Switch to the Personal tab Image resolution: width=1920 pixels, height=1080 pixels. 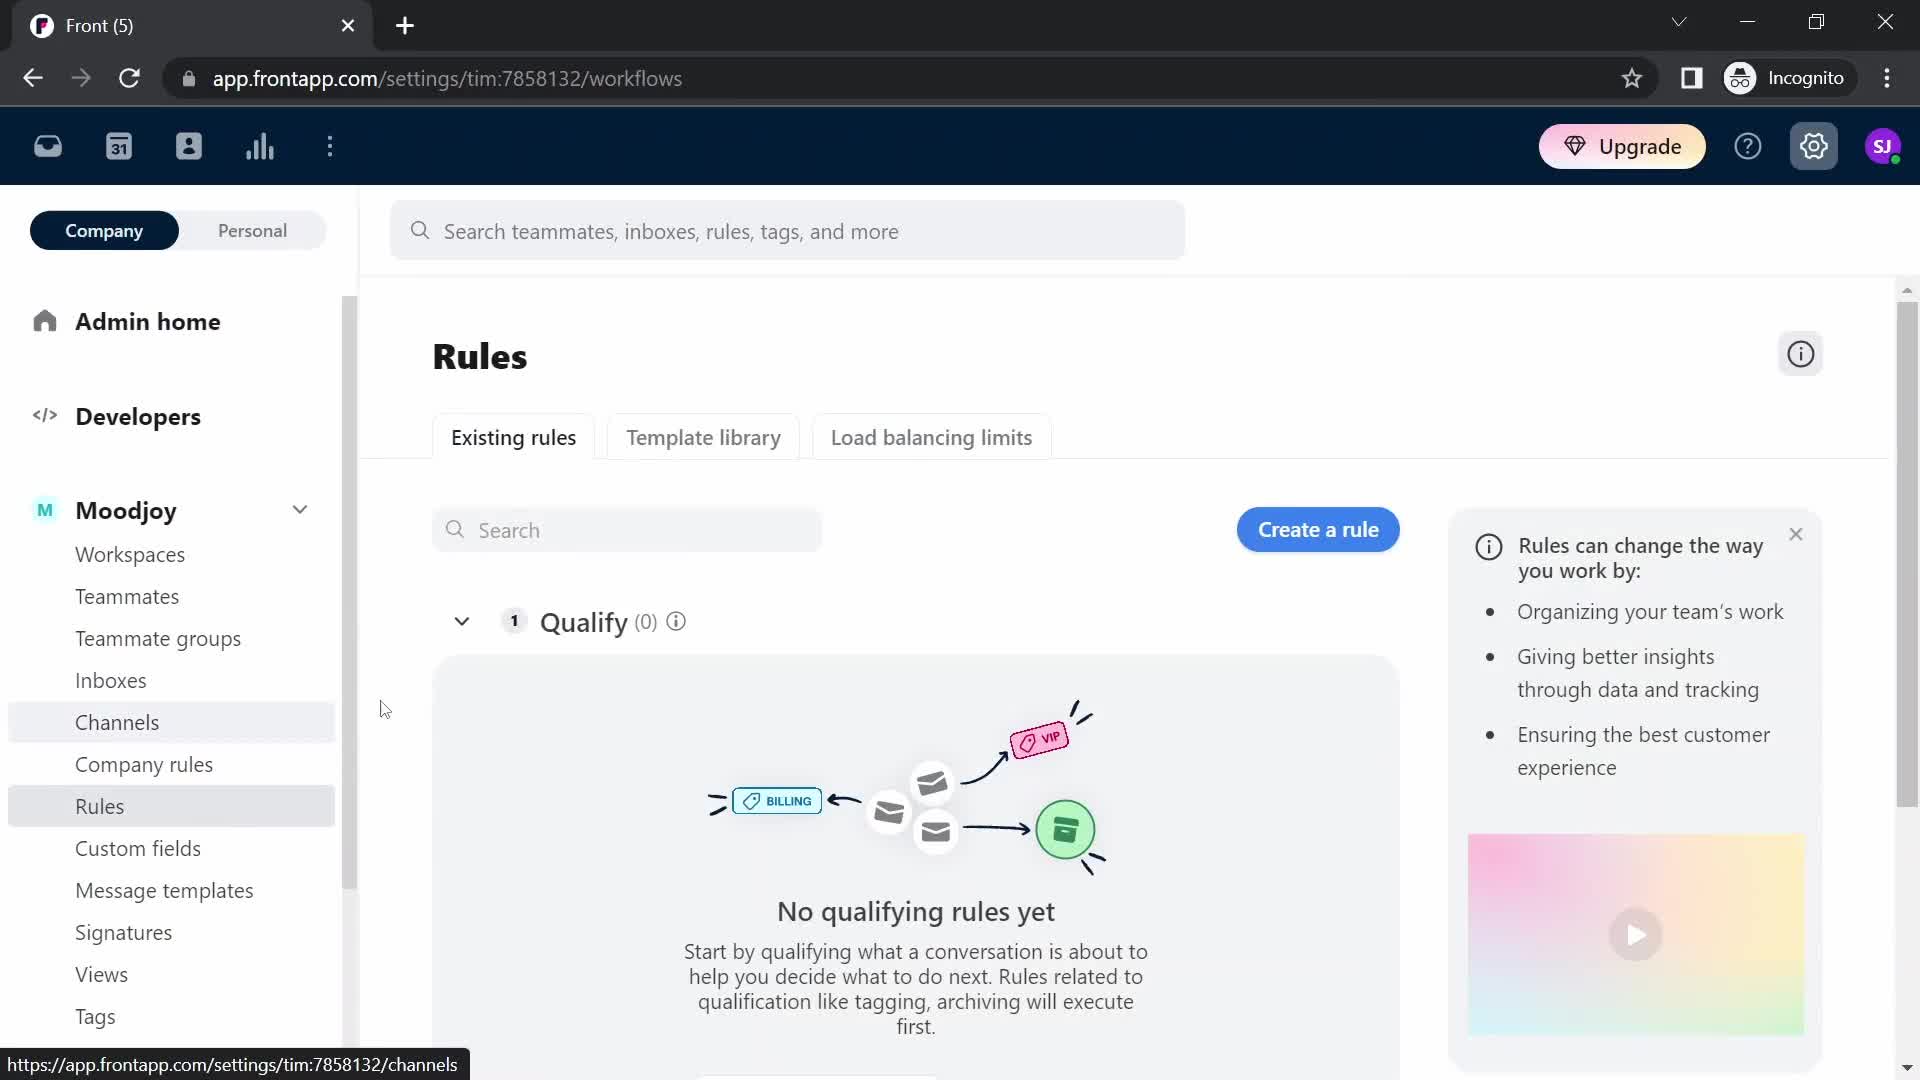pyautogui.click(x=252, y=231)
